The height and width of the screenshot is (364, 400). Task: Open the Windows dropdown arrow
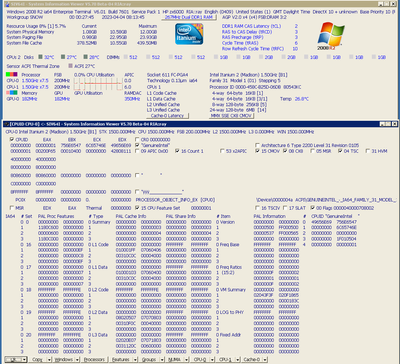[77, 360]
